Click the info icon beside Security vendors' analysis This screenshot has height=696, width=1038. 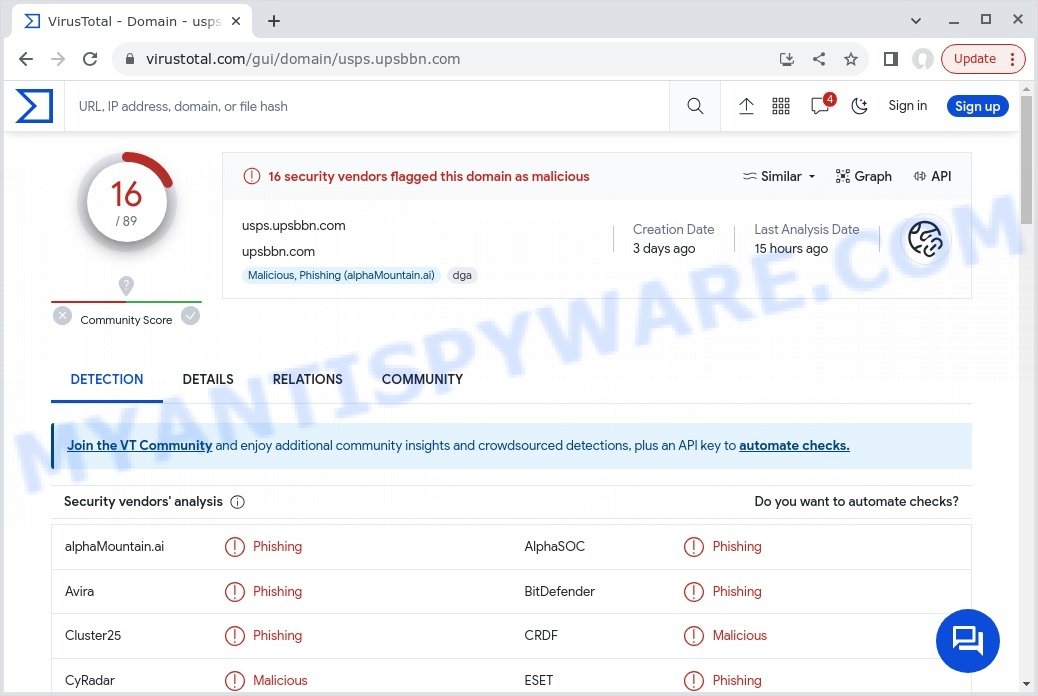tap(237, 502)
